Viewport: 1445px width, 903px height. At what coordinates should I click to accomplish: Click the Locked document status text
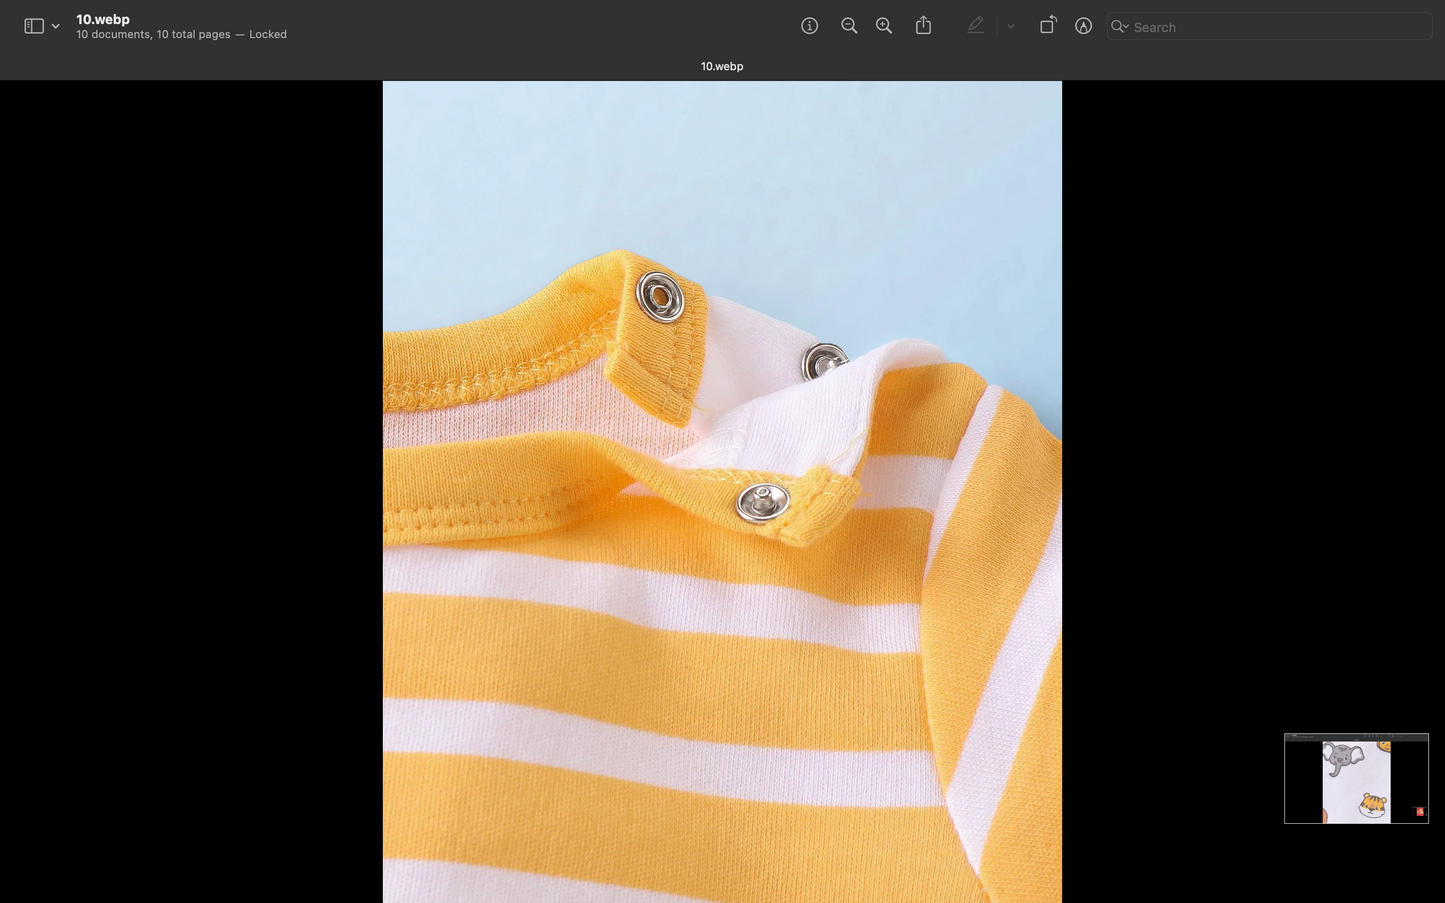[267, 34]
